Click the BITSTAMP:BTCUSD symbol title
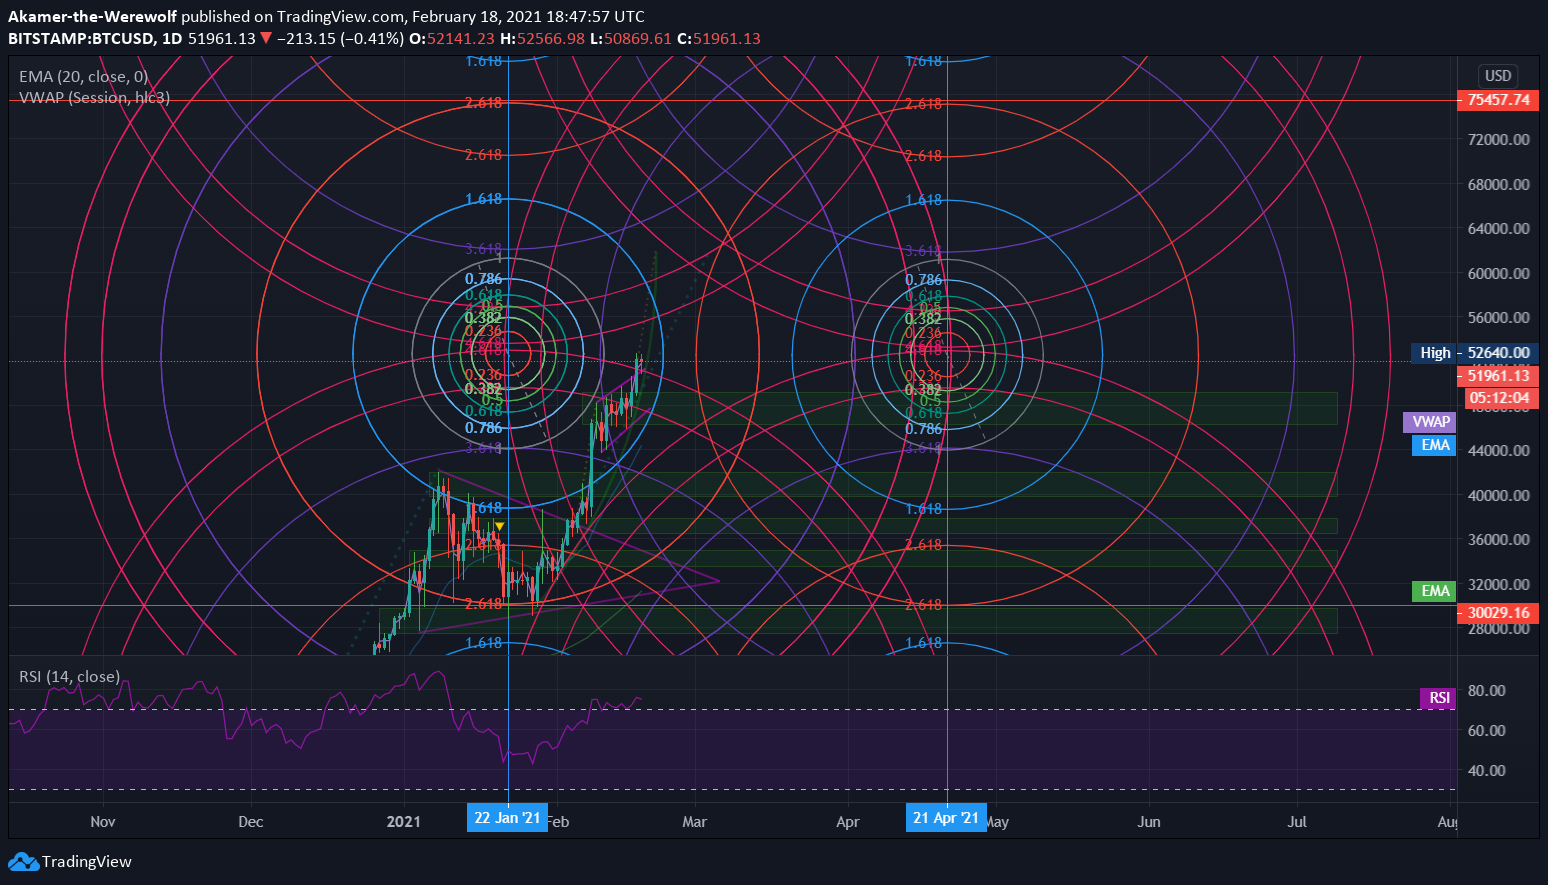 tap(81, 38)
